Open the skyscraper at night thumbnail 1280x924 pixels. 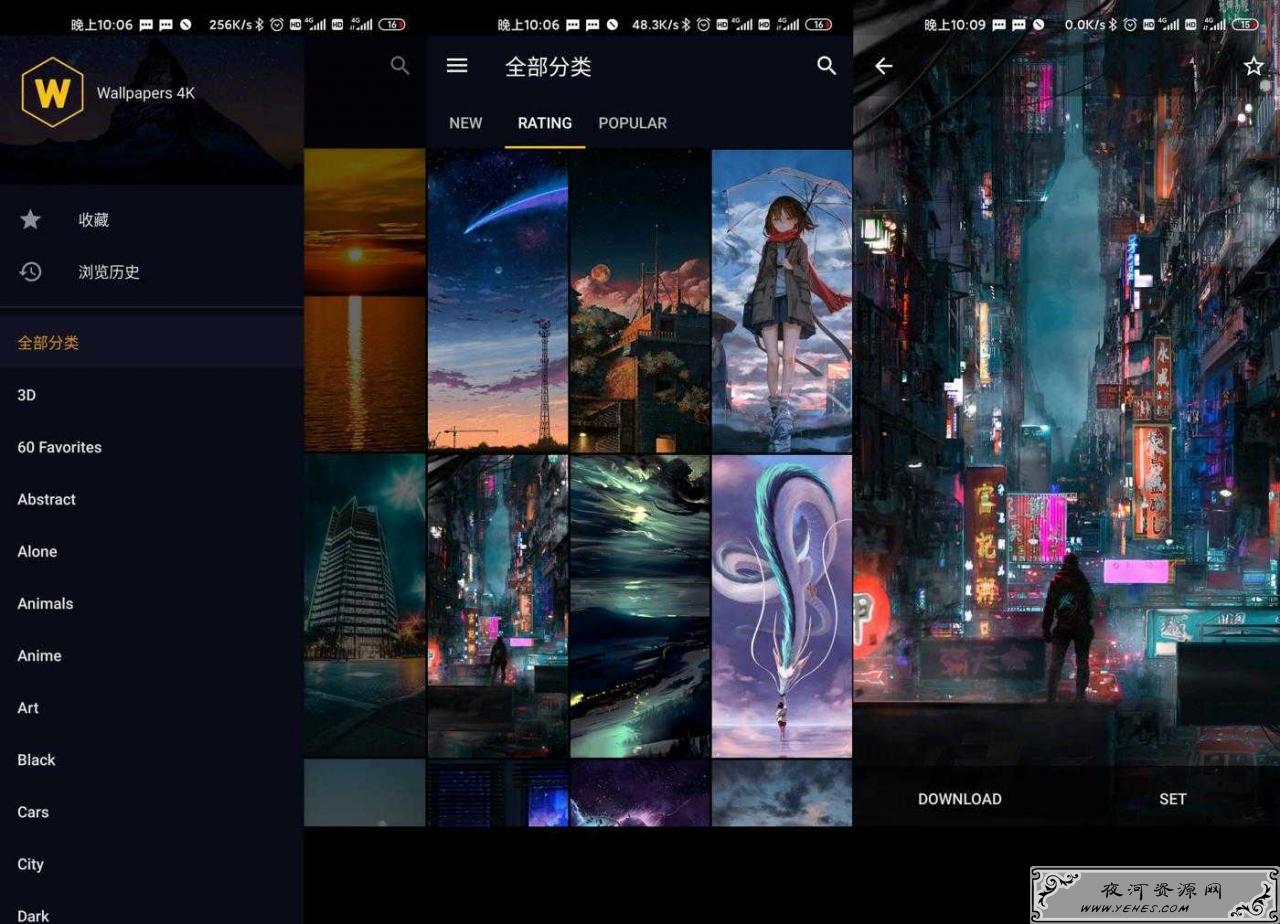[365, 606]
